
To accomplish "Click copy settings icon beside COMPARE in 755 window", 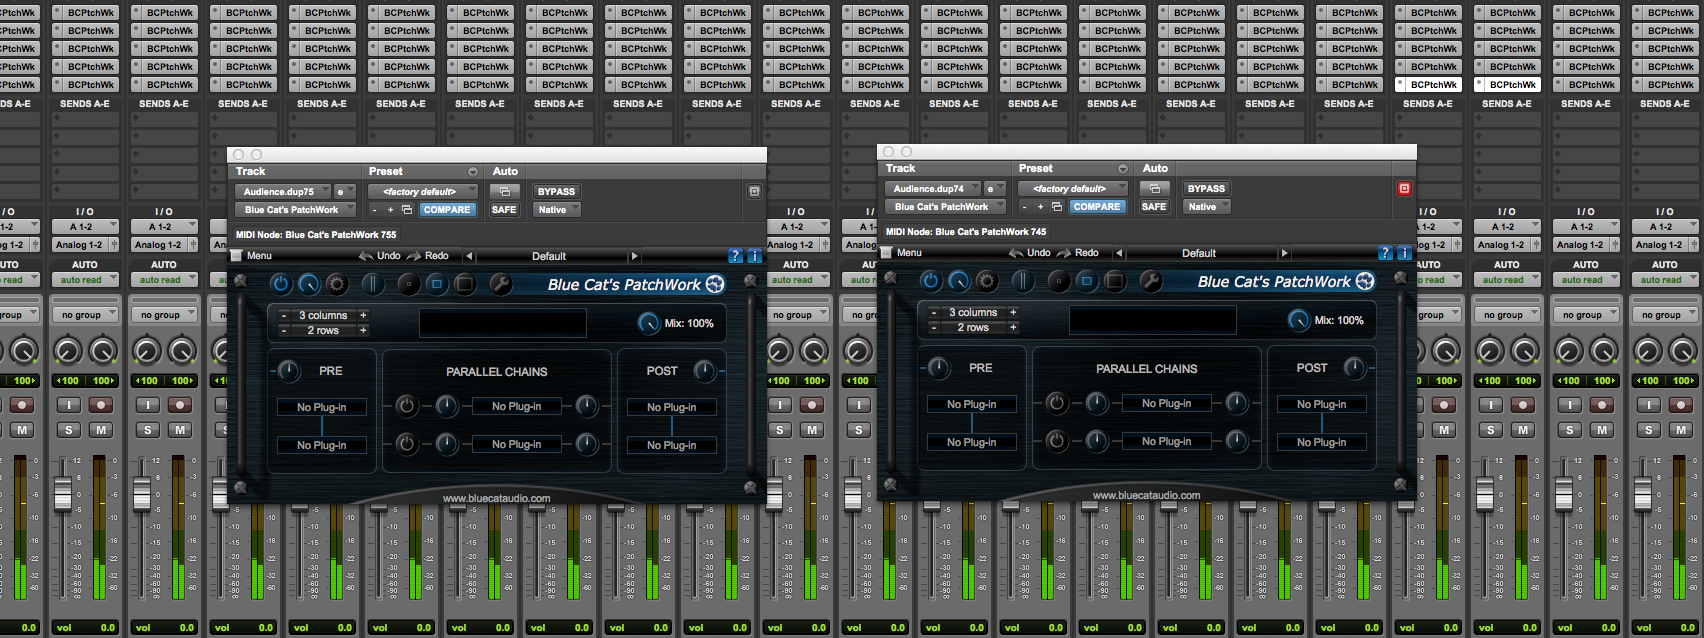I will 407,210.
